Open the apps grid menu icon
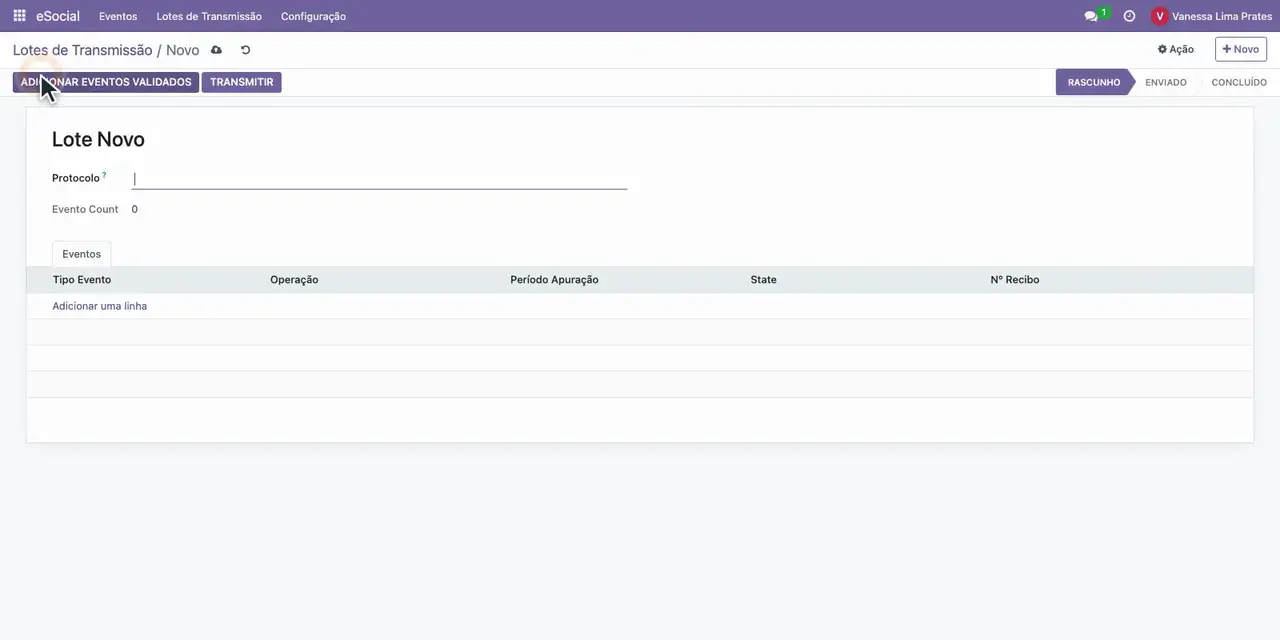Image resolution: width=1280 pixels, height=640 pixels. point(19,16)
